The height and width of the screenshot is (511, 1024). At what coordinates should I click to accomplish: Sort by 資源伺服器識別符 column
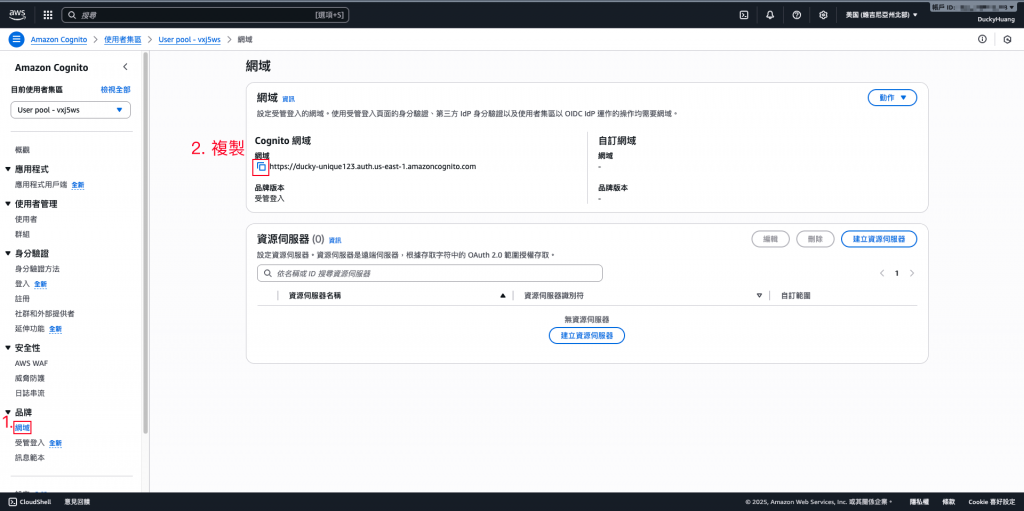click(760, 295)
